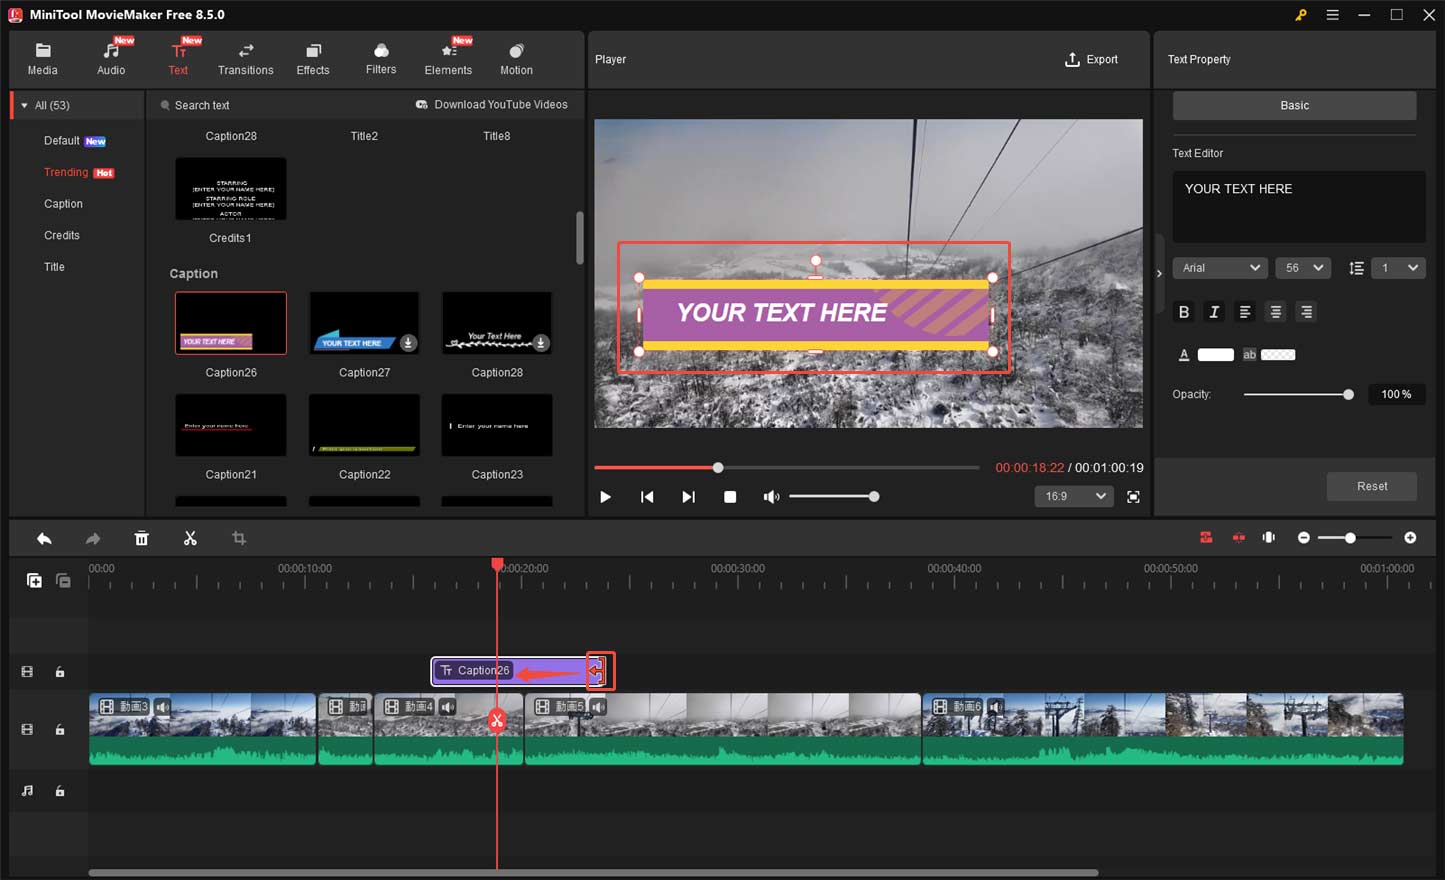The width and height of the screenshot is (1445, 880).
Task: Toggle bold formatting for the text
Action: pos(1183,312)
